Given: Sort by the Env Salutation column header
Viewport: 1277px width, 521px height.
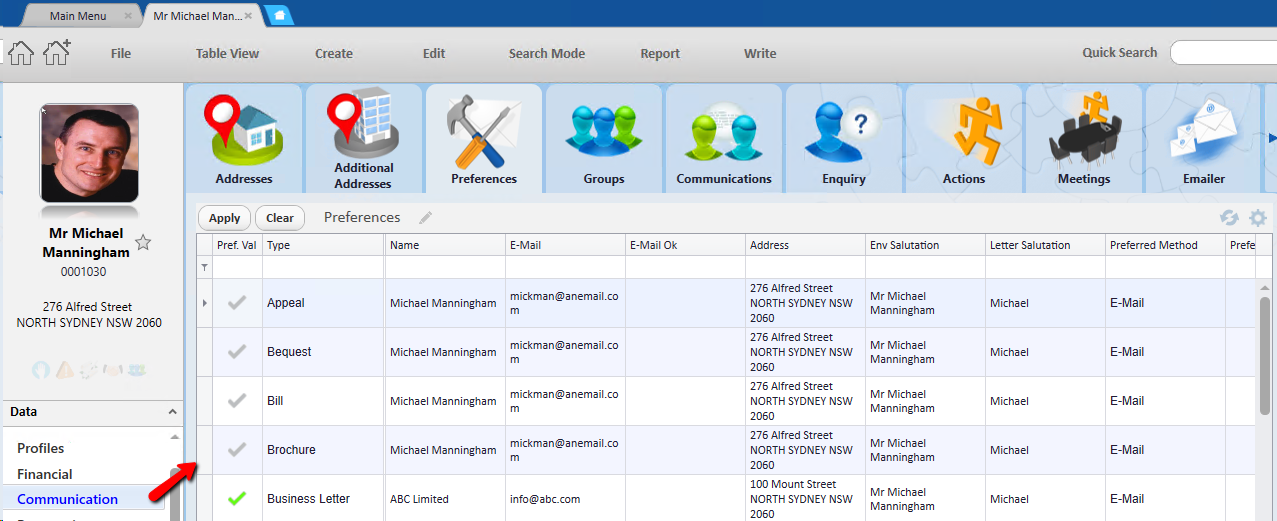Looking at the screenshot, I should (x=925, y=245).
